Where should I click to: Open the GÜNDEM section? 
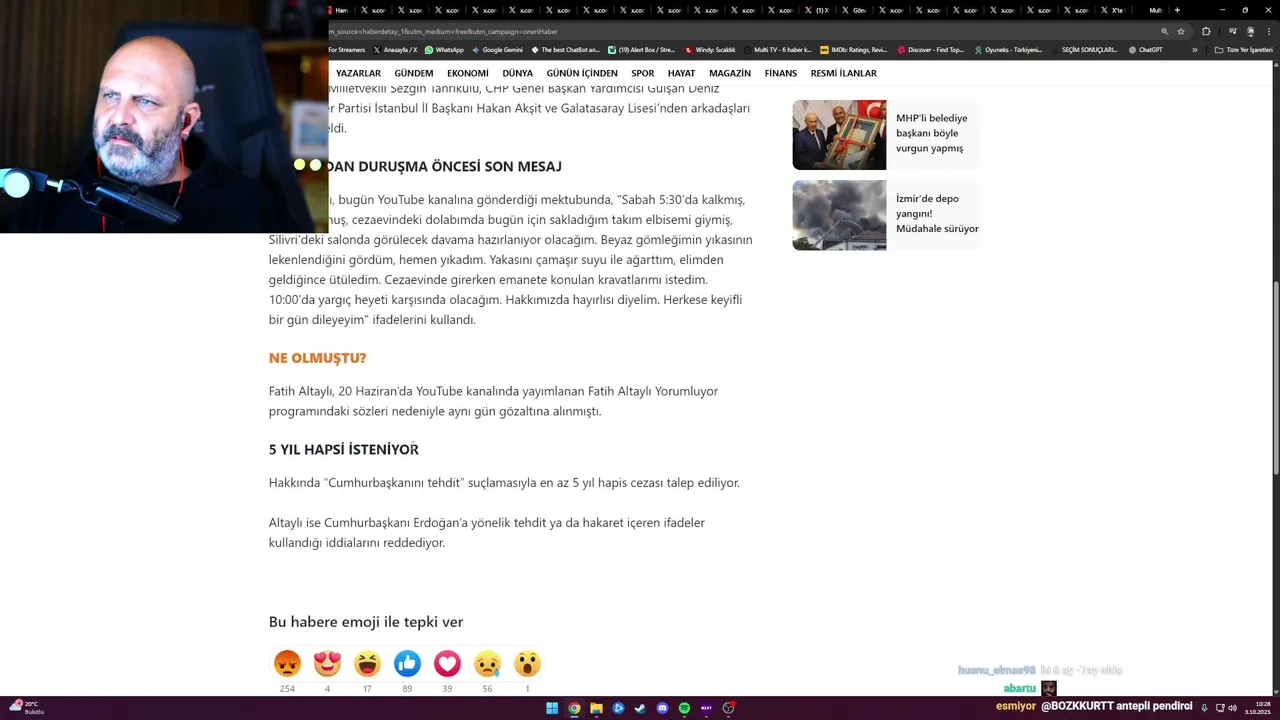point(414,73)
